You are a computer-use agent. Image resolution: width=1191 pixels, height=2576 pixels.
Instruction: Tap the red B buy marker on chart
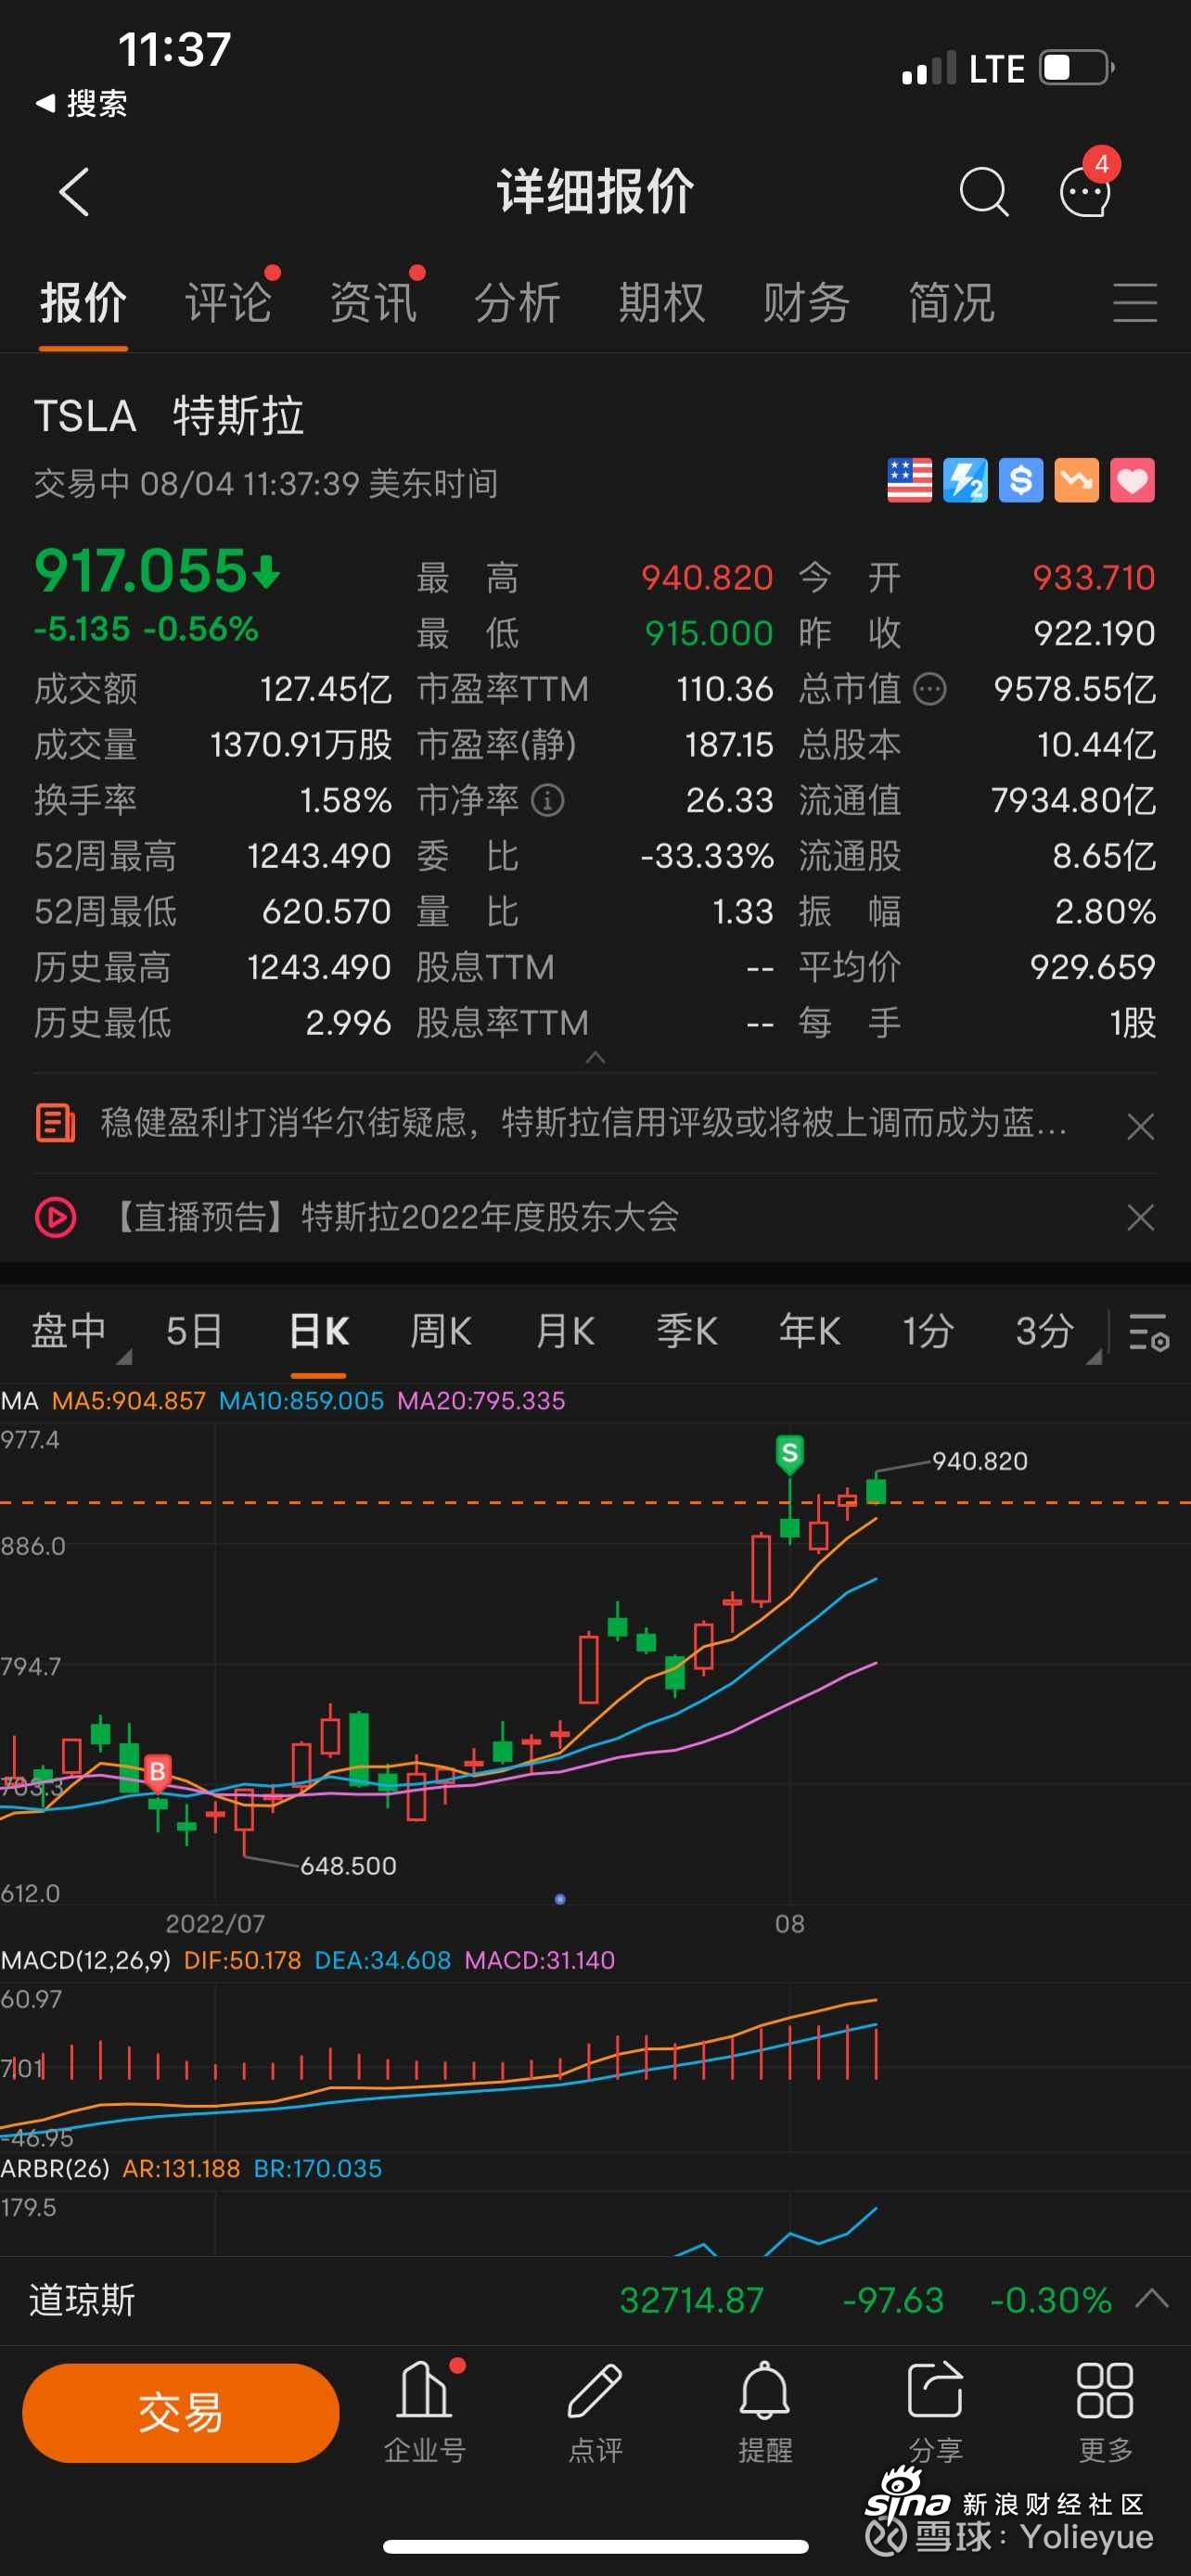click(157, 1772)
